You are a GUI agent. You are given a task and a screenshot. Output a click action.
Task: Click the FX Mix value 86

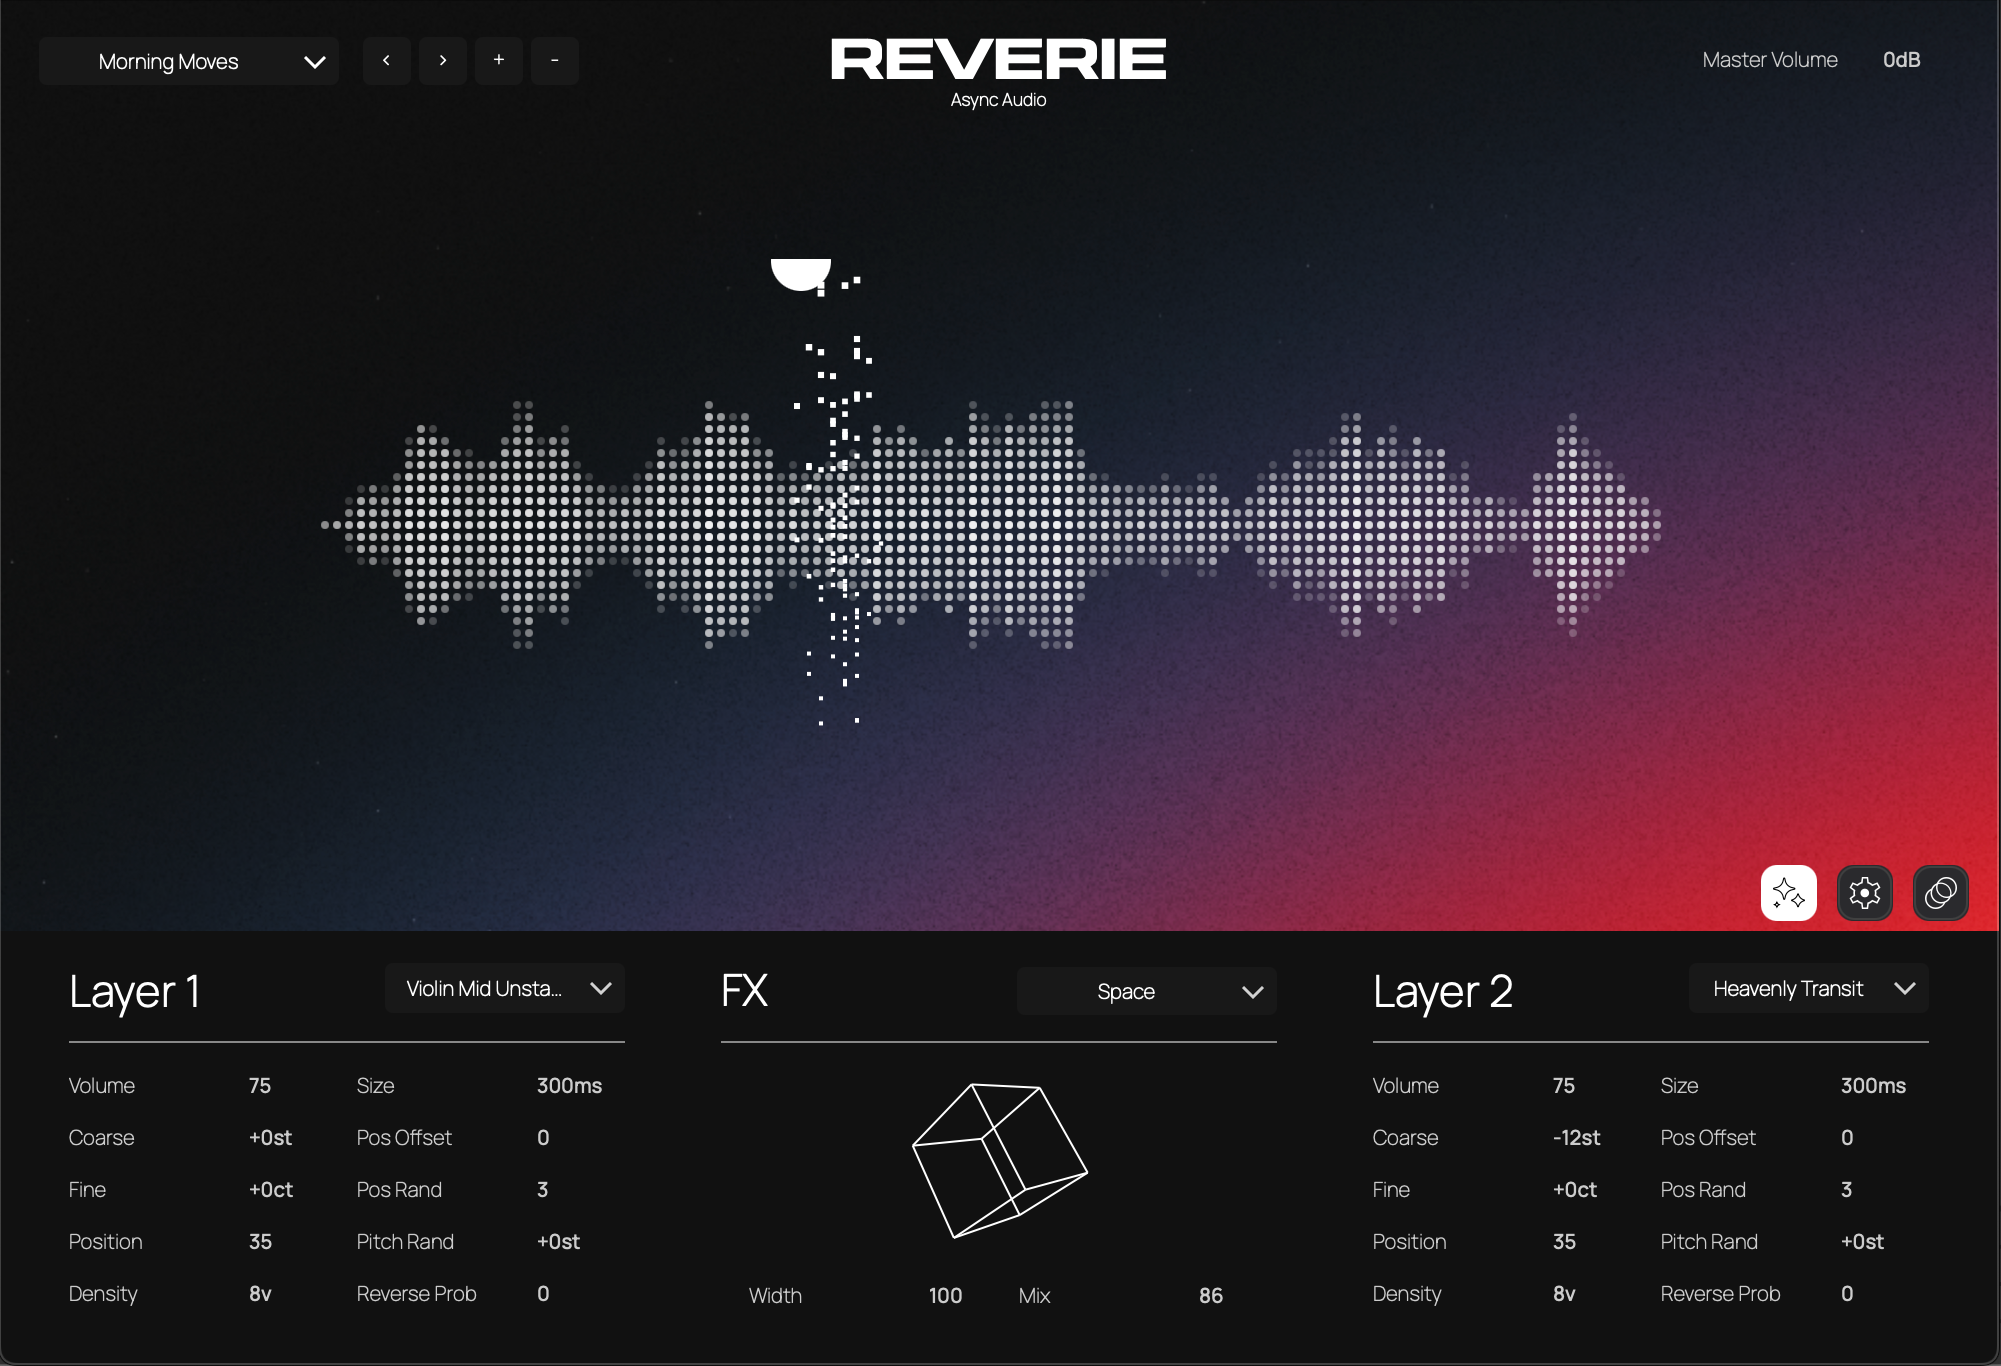tap(1210, 1296)
